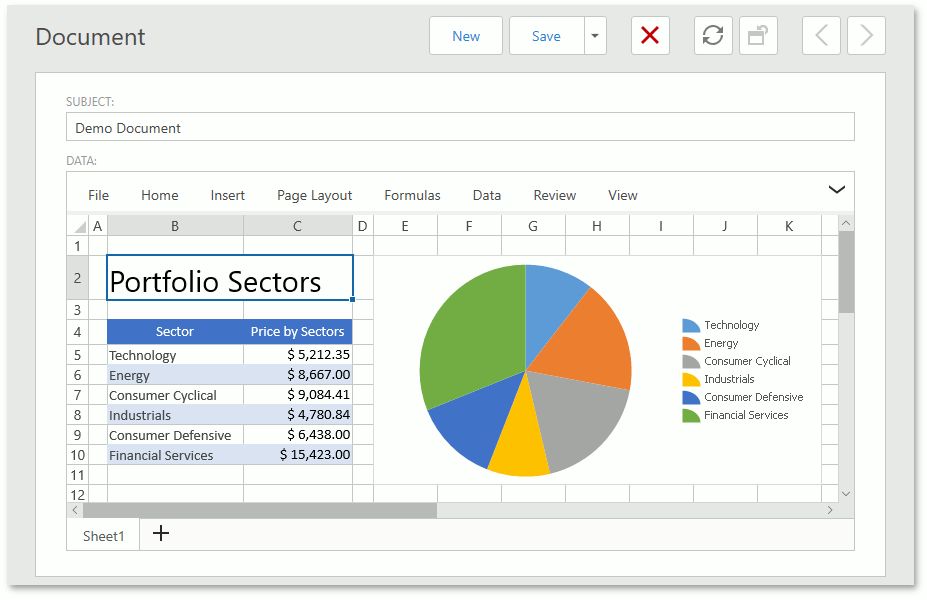Open the File menu
Screen dimensions: 927x600
(97, 195)
